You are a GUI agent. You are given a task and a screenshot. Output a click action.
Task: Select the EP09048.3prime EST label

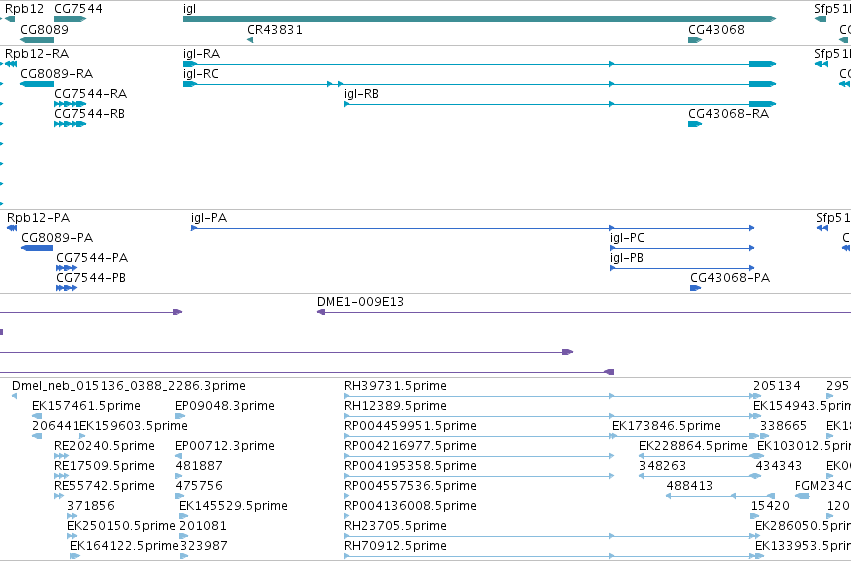pyautogui.click(x=225, y=406)
